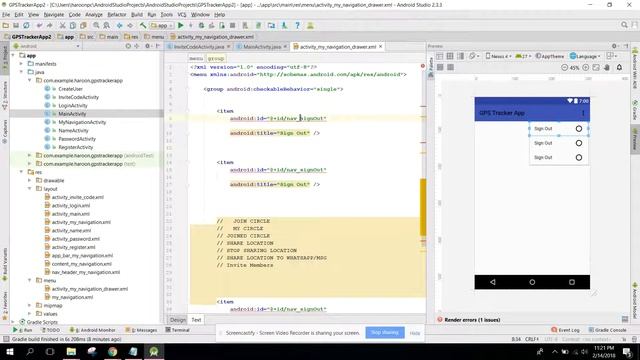Open File Explorer from the taskbar
Screen dimensions: 640x360
71,351
